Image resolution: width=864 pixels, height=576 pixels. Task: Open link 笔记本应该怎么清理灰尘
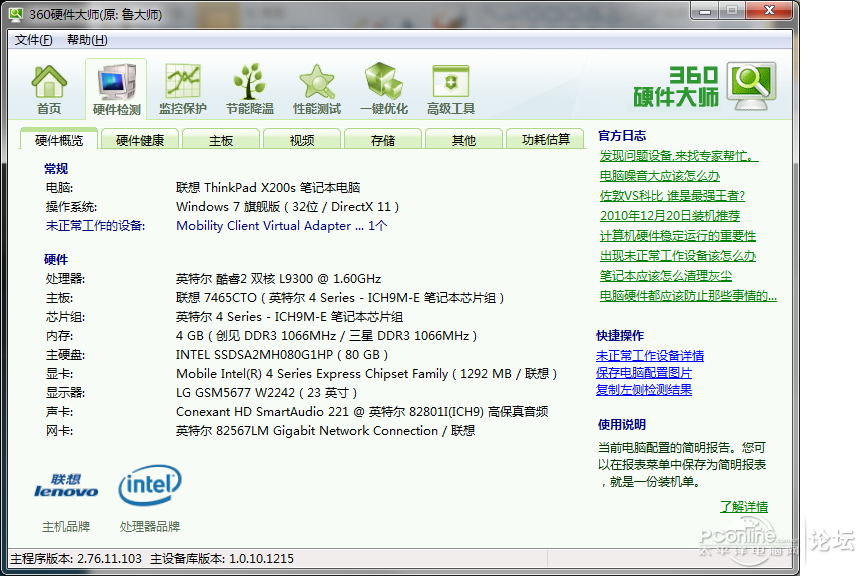coord(666,276)
